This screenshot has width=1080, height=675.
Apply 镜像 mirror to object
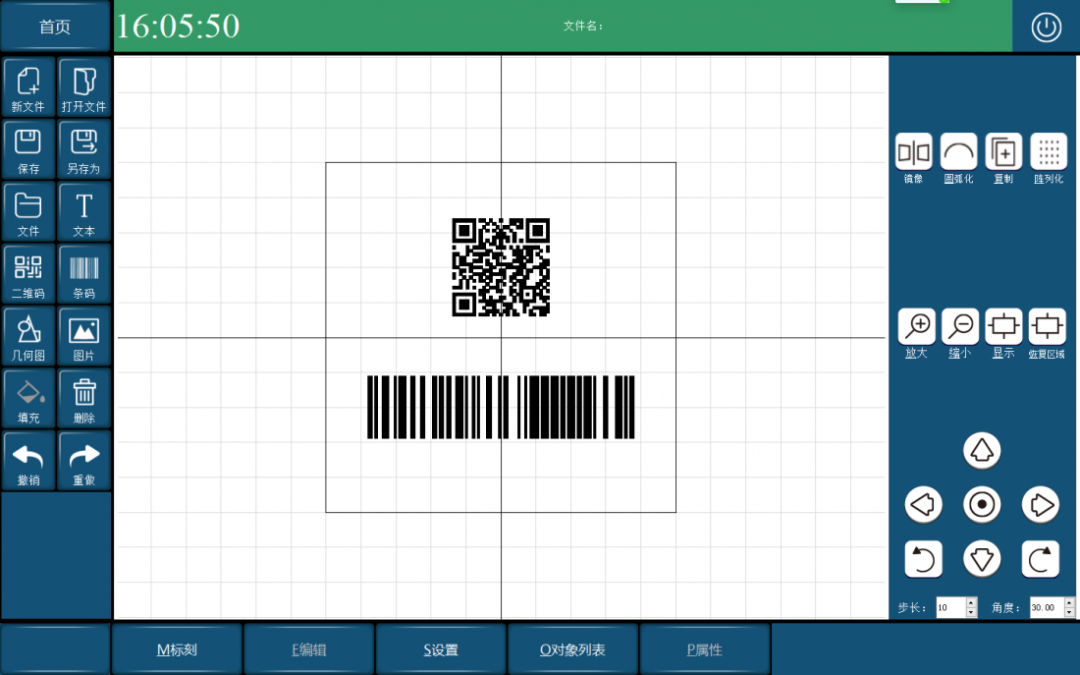click(913, 152)
